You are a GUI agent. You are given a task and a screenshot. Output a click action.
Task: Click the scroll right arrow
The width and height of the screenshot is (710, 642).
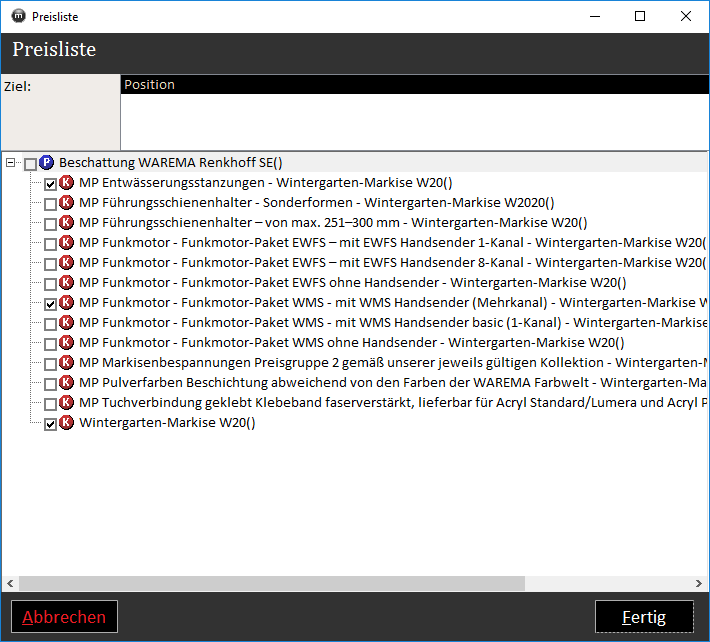[699, 583]
